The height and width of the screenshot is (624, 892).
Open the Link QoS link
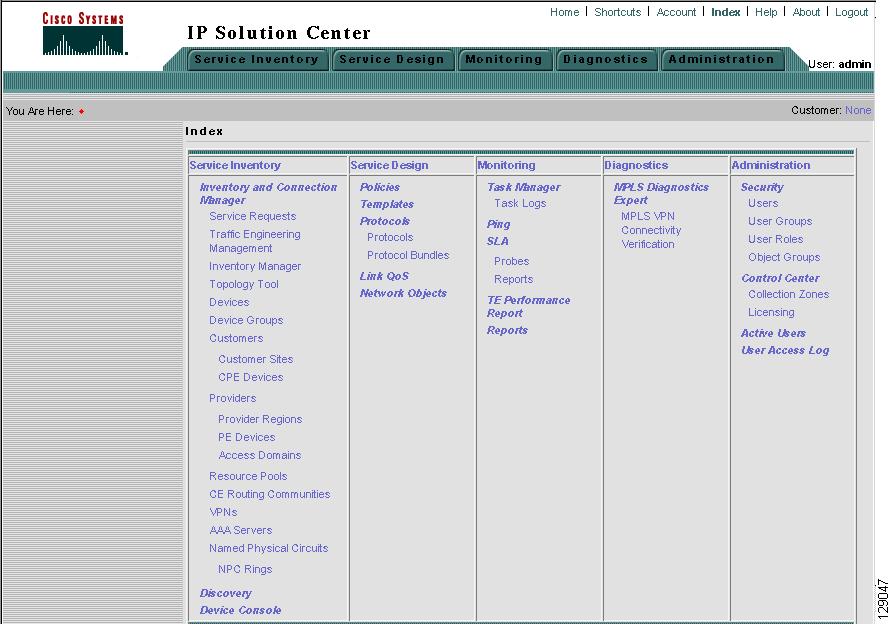click(x=384, y=276)
